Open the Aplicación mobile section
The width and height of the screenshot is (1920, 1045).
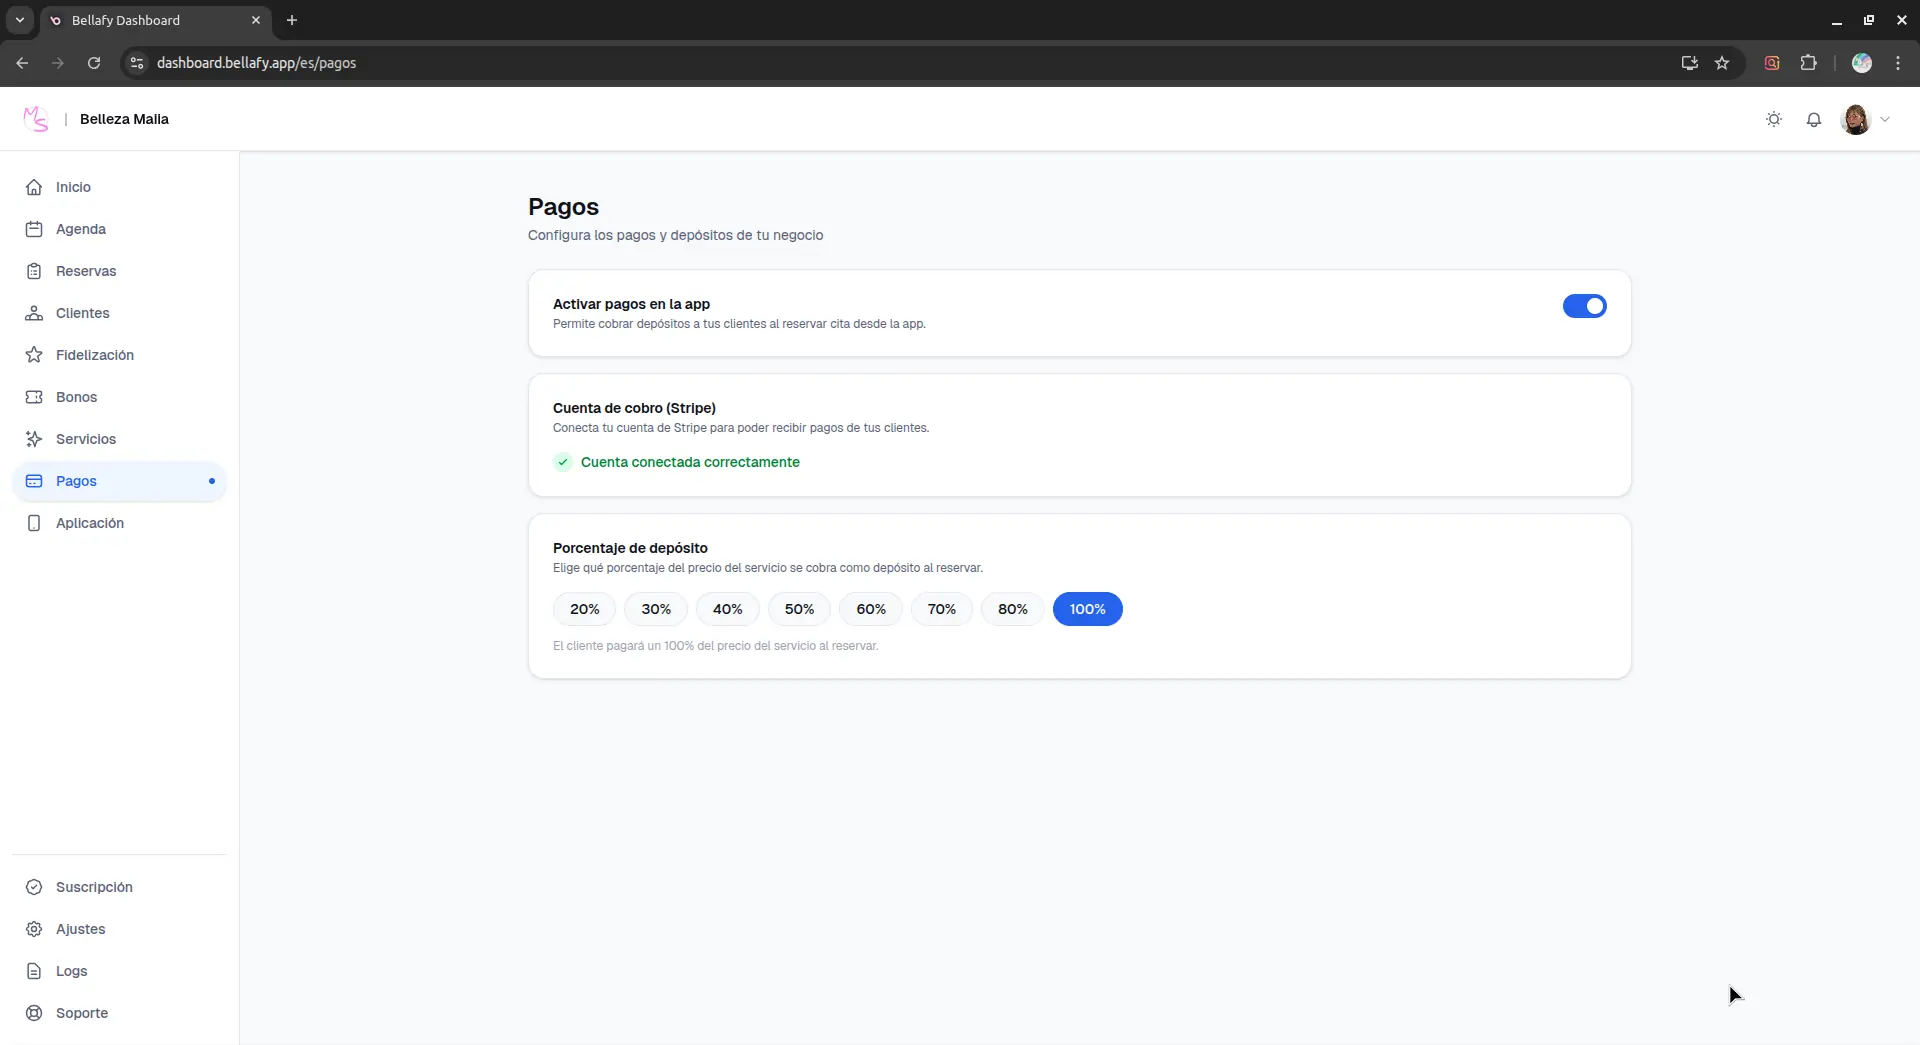[88, 523]
